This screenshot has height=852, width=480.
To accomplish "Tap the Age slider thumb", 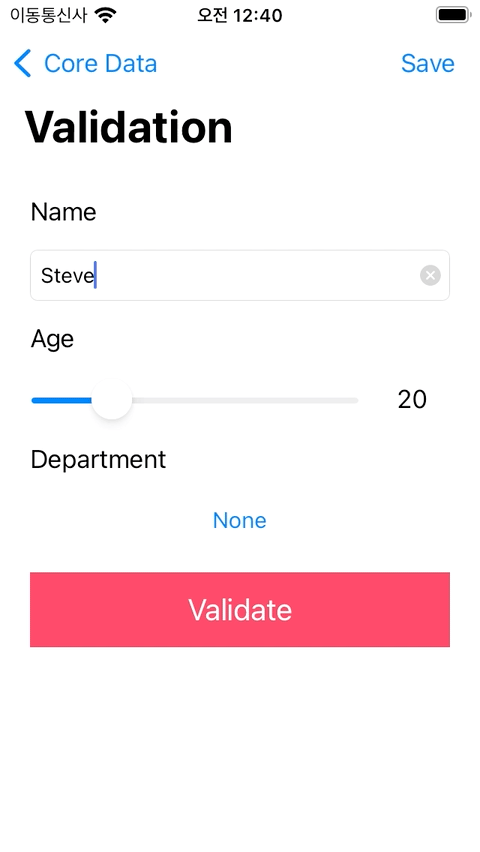I will click(x=111, y=400).
